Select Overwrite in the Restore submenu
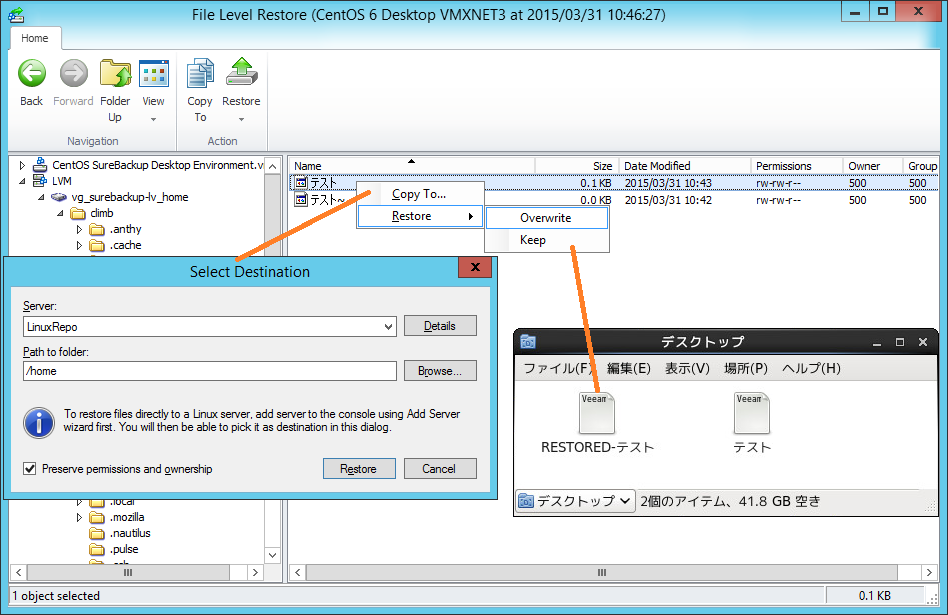 tap(547, 218)
